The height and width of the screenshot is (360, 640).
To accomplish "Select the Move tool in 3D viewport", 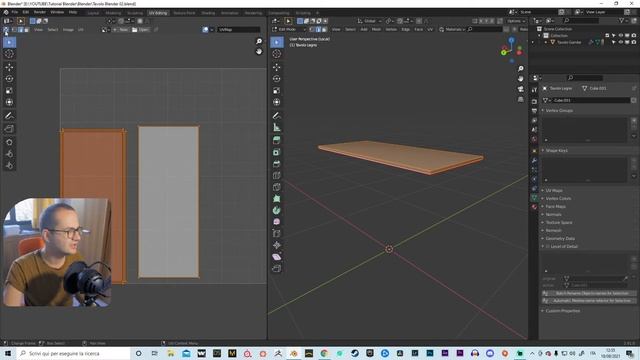I will coord(277,67).
